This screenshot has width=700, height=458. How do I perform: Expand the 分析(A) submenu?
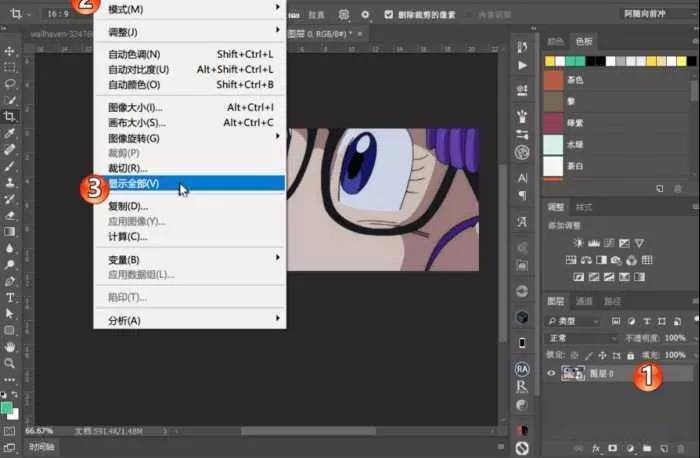pos(190,320)
